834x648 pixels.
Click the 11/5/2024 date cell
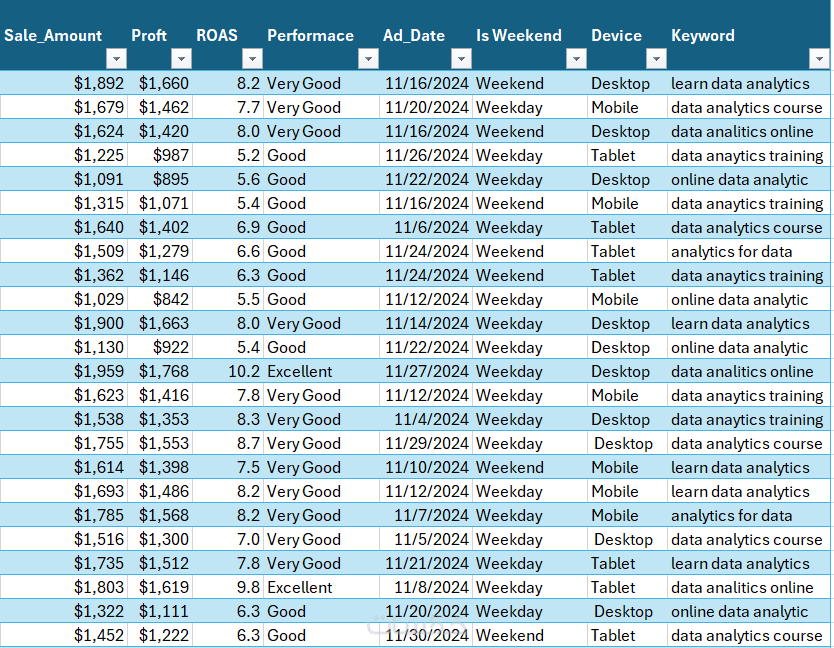click(426, 539)
